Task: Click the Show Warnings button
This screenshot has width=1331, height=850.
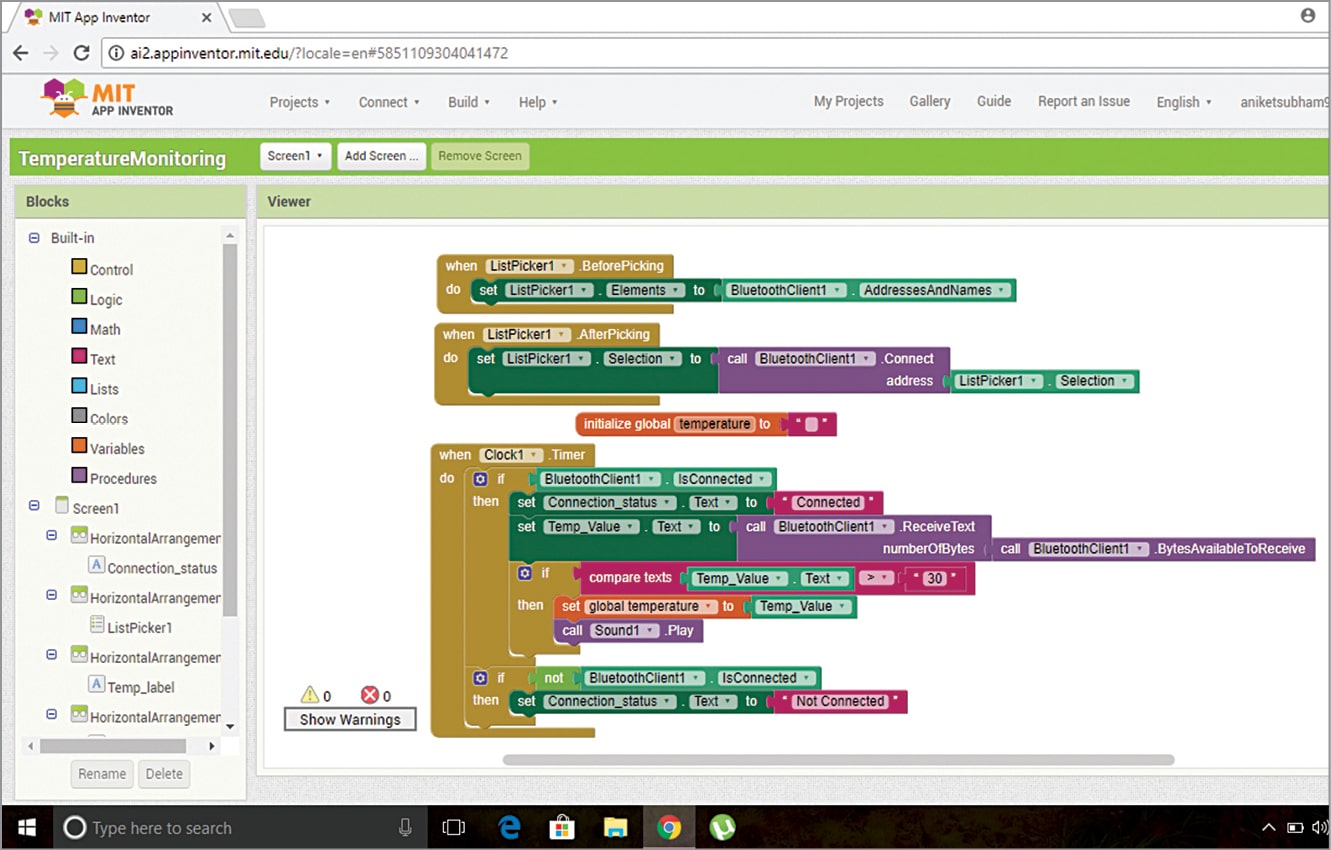Action: (350, 719)
